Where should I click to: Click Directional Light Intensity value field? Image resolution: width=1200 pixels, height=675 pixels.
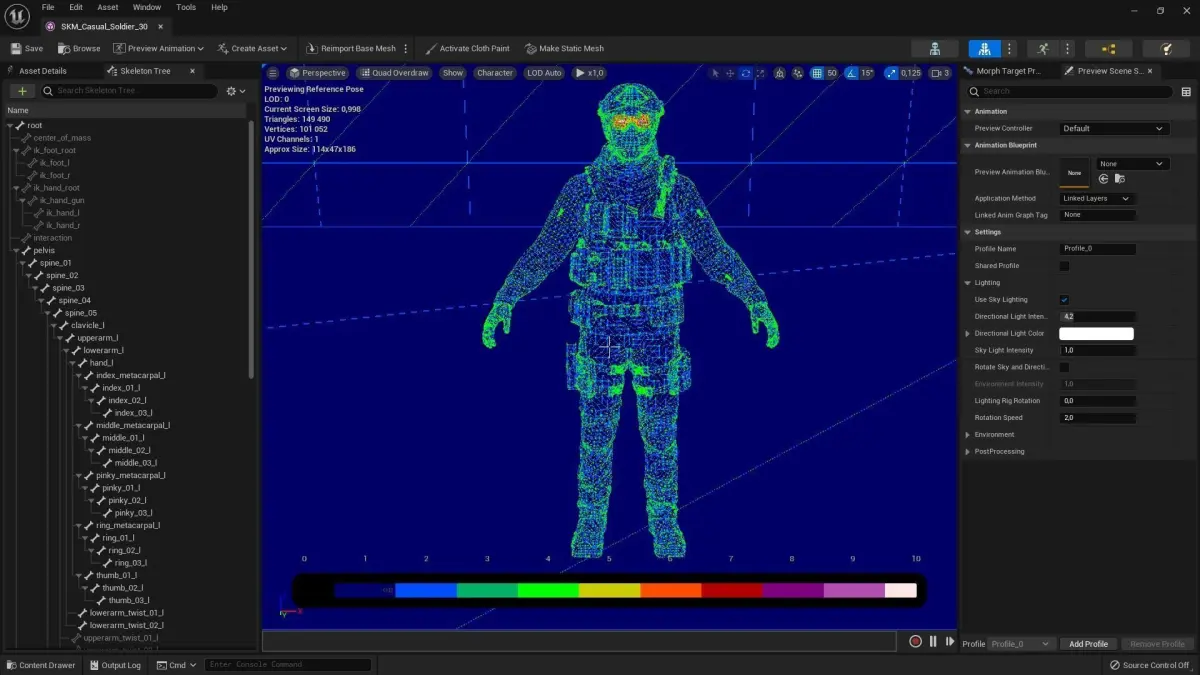1097,316
